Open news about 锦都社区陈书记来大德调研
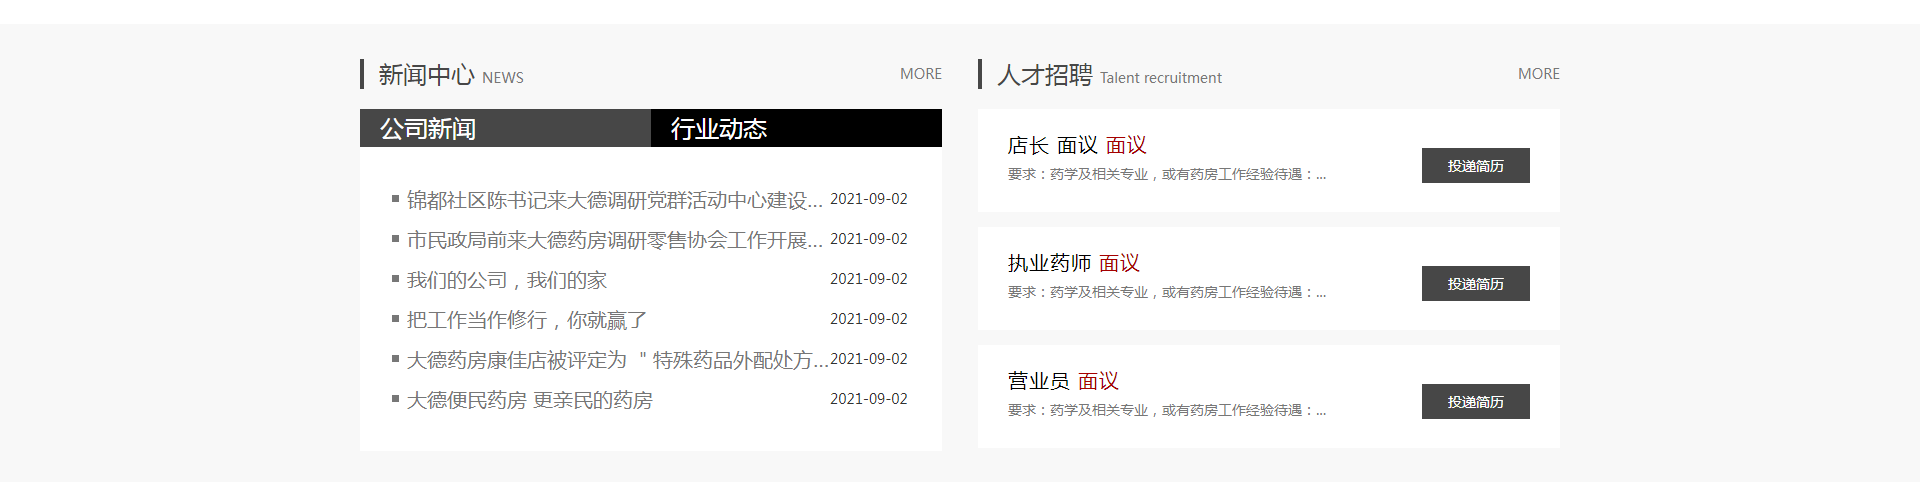1920x482 pixels. (614, 200)
